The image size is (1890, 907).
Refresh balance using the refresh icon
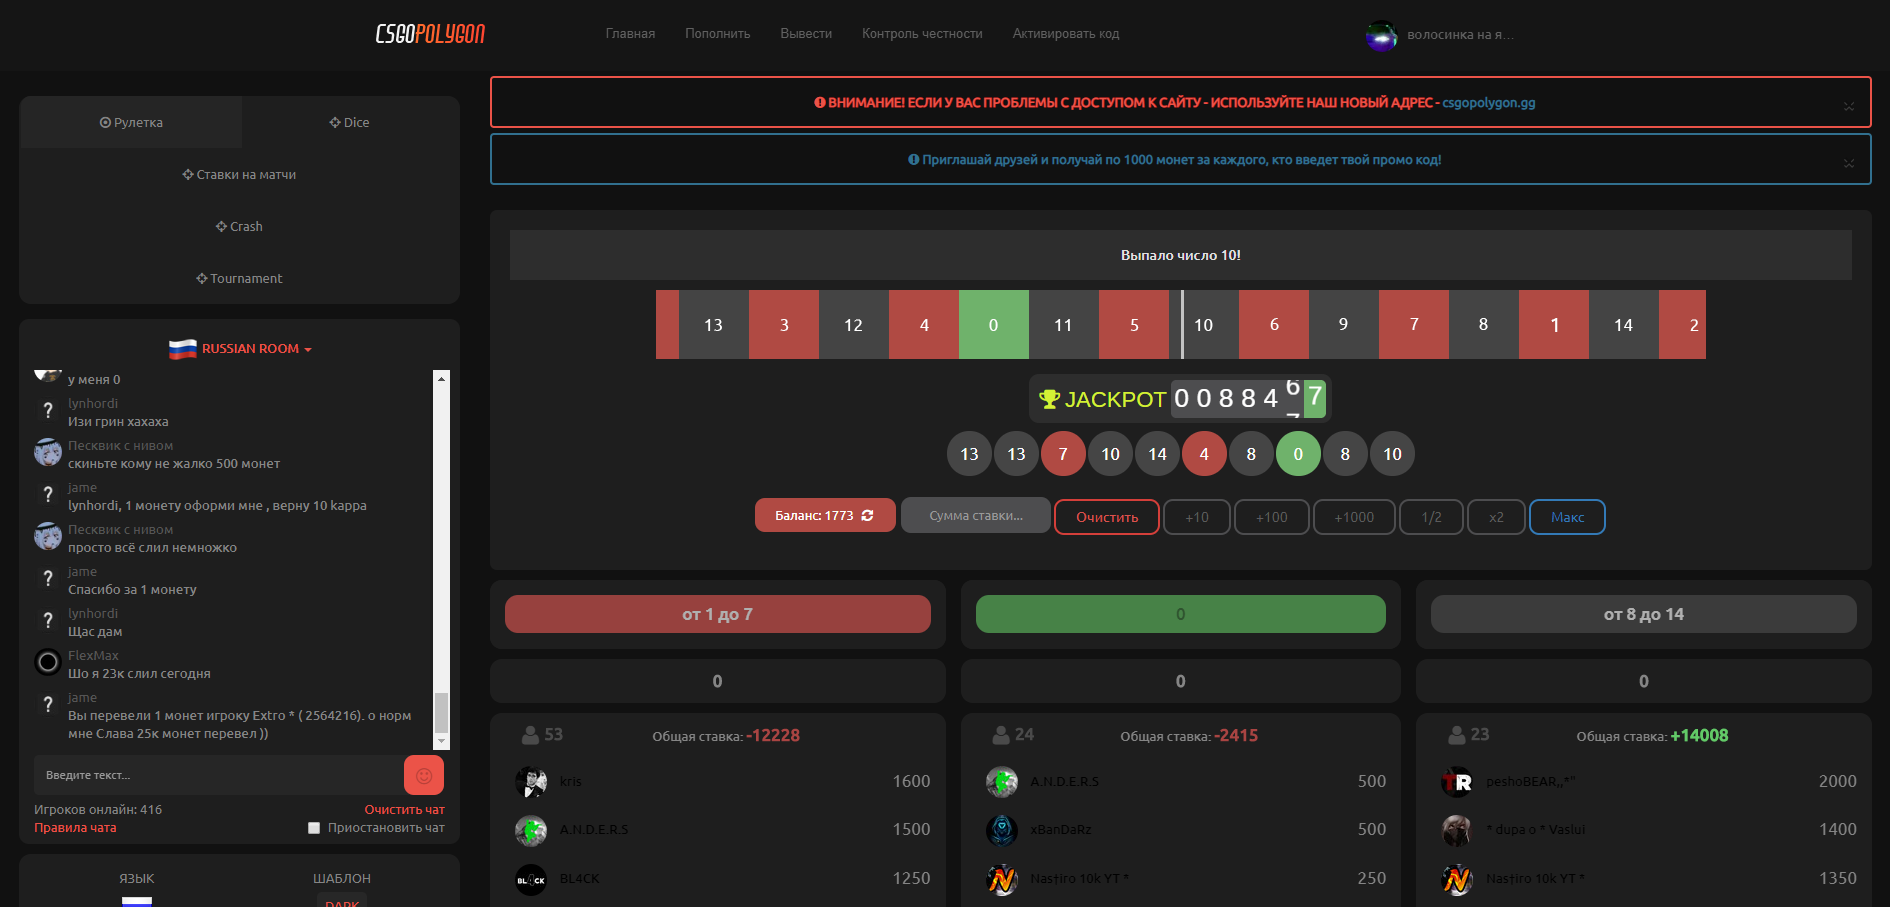point(867,516)
